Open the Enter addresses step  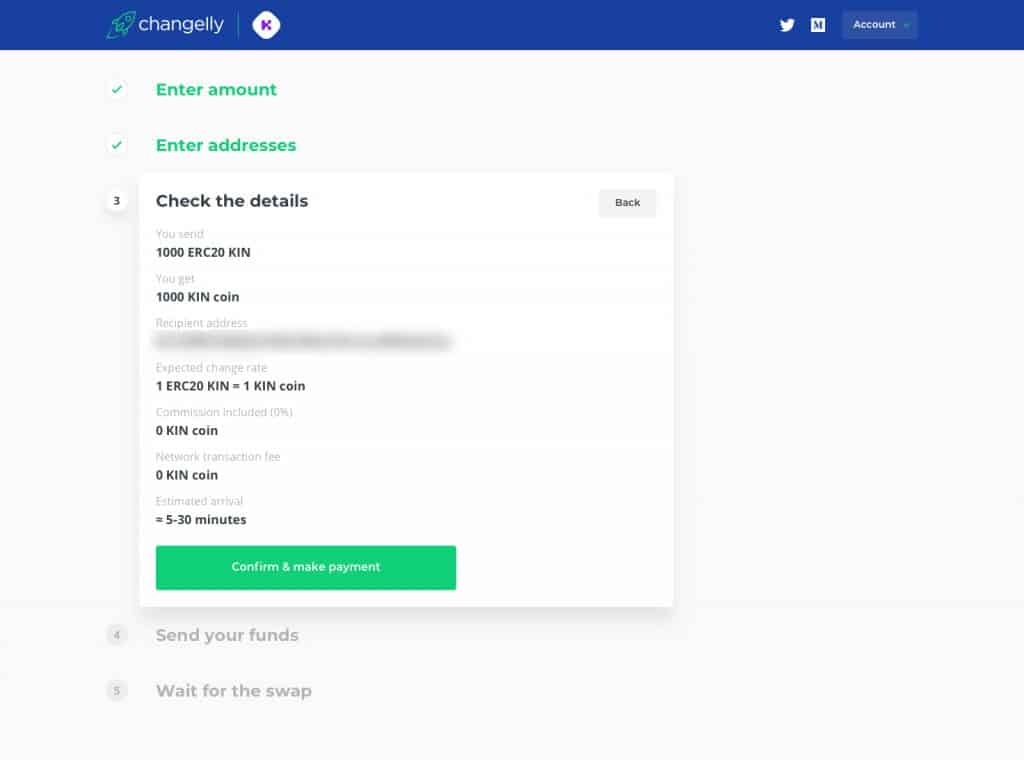pos(226,145)
